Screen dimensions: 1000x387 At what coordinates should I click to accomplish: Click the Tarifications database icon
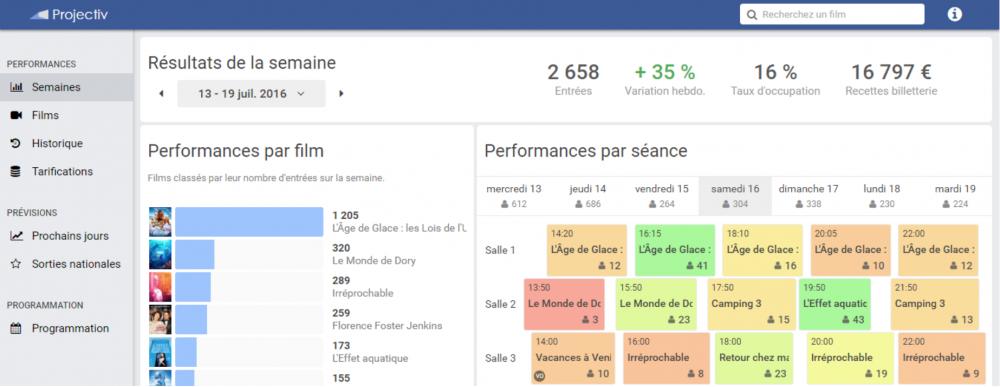[x=17, y=172]
